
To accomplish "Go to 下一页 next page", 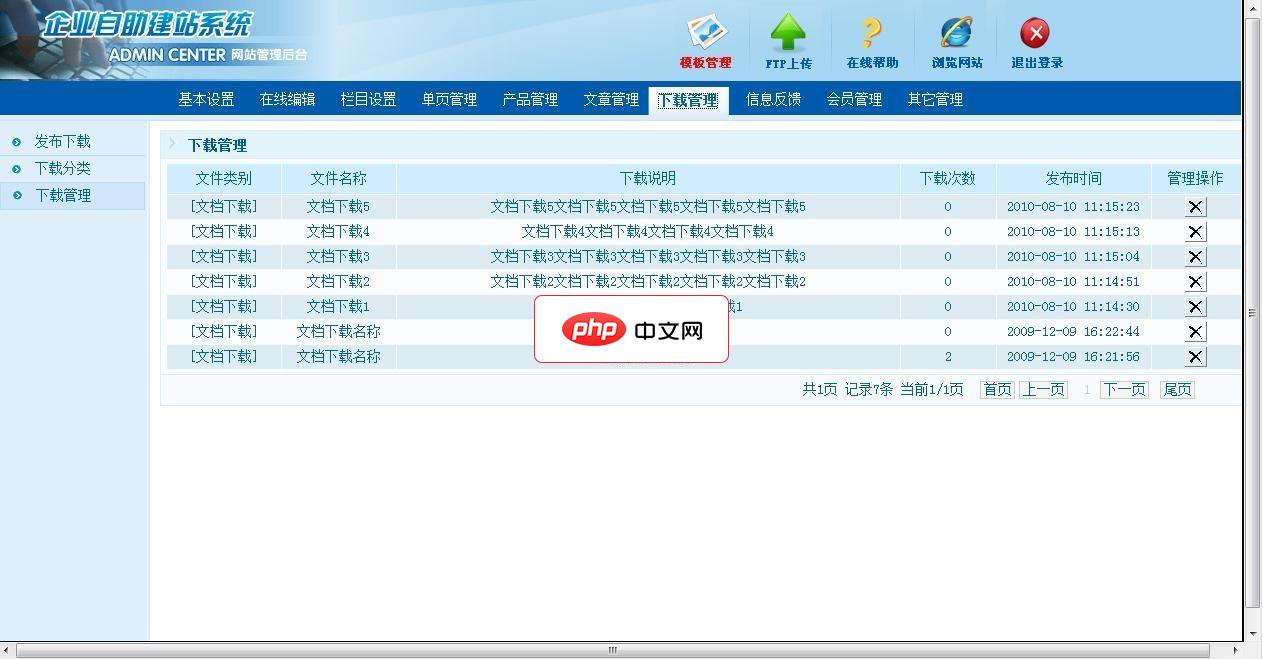I will [1124, 390].
